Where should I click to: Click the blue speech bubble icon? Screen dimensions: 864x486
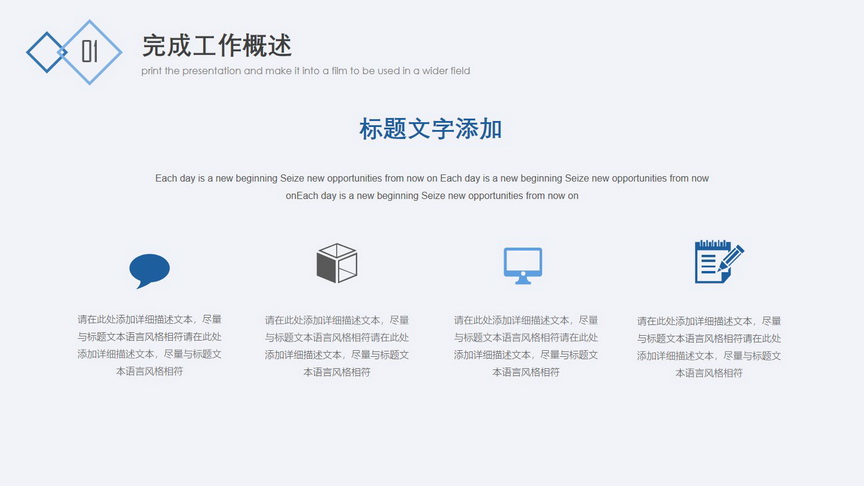pos(149,271)
